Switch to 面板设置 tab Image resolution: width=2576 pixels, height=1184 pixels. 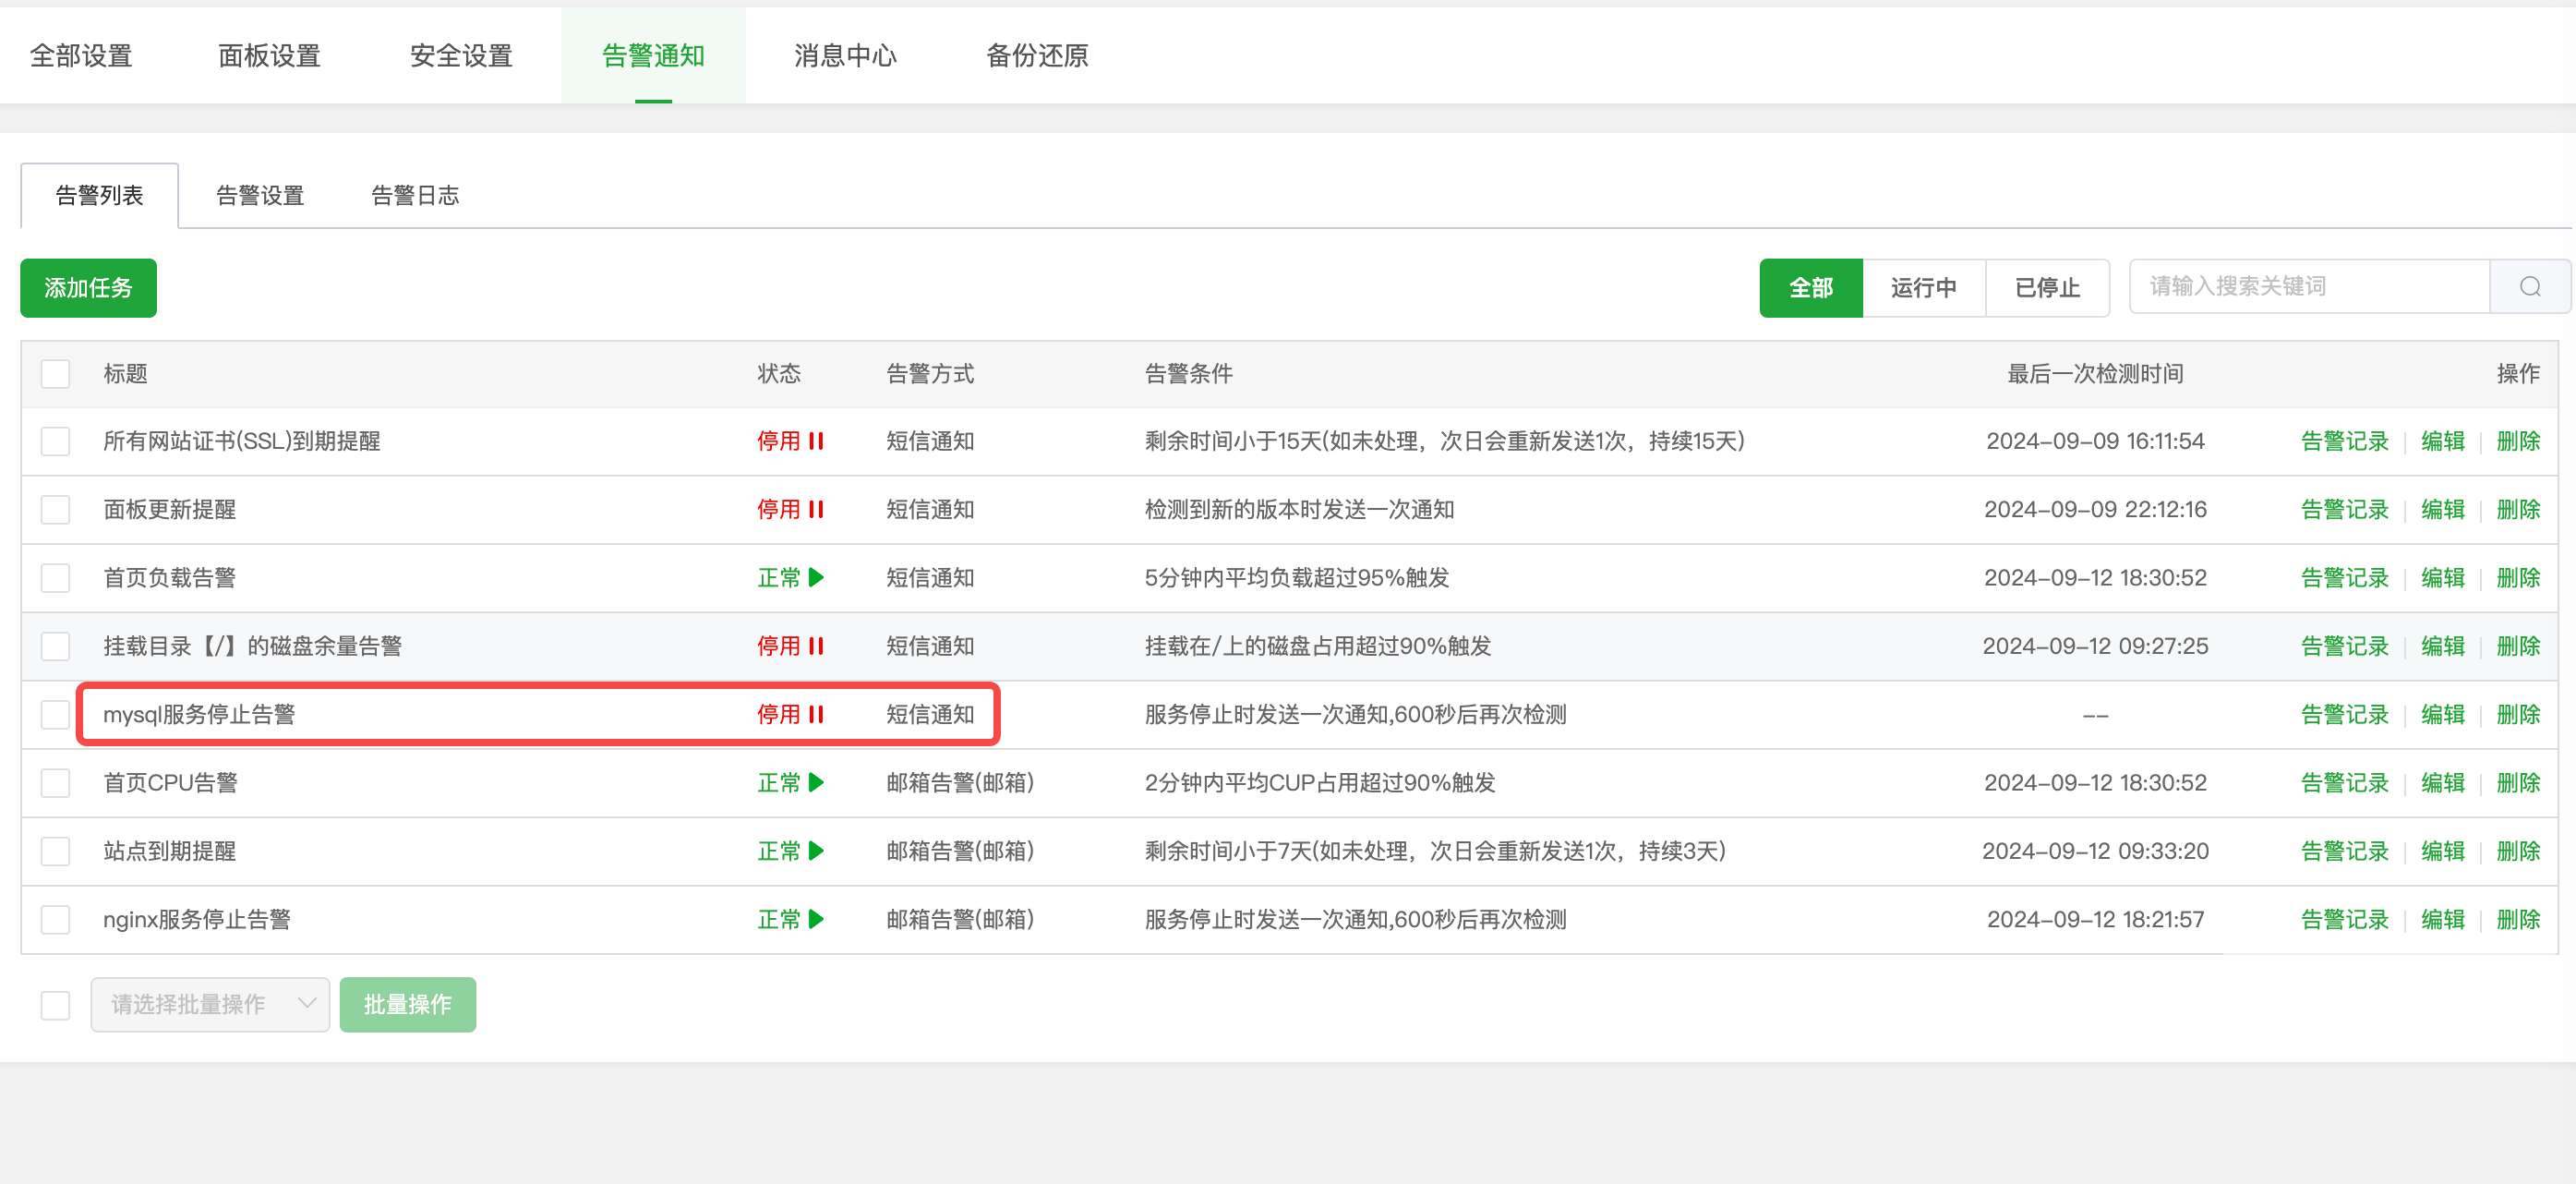(269, 55)
